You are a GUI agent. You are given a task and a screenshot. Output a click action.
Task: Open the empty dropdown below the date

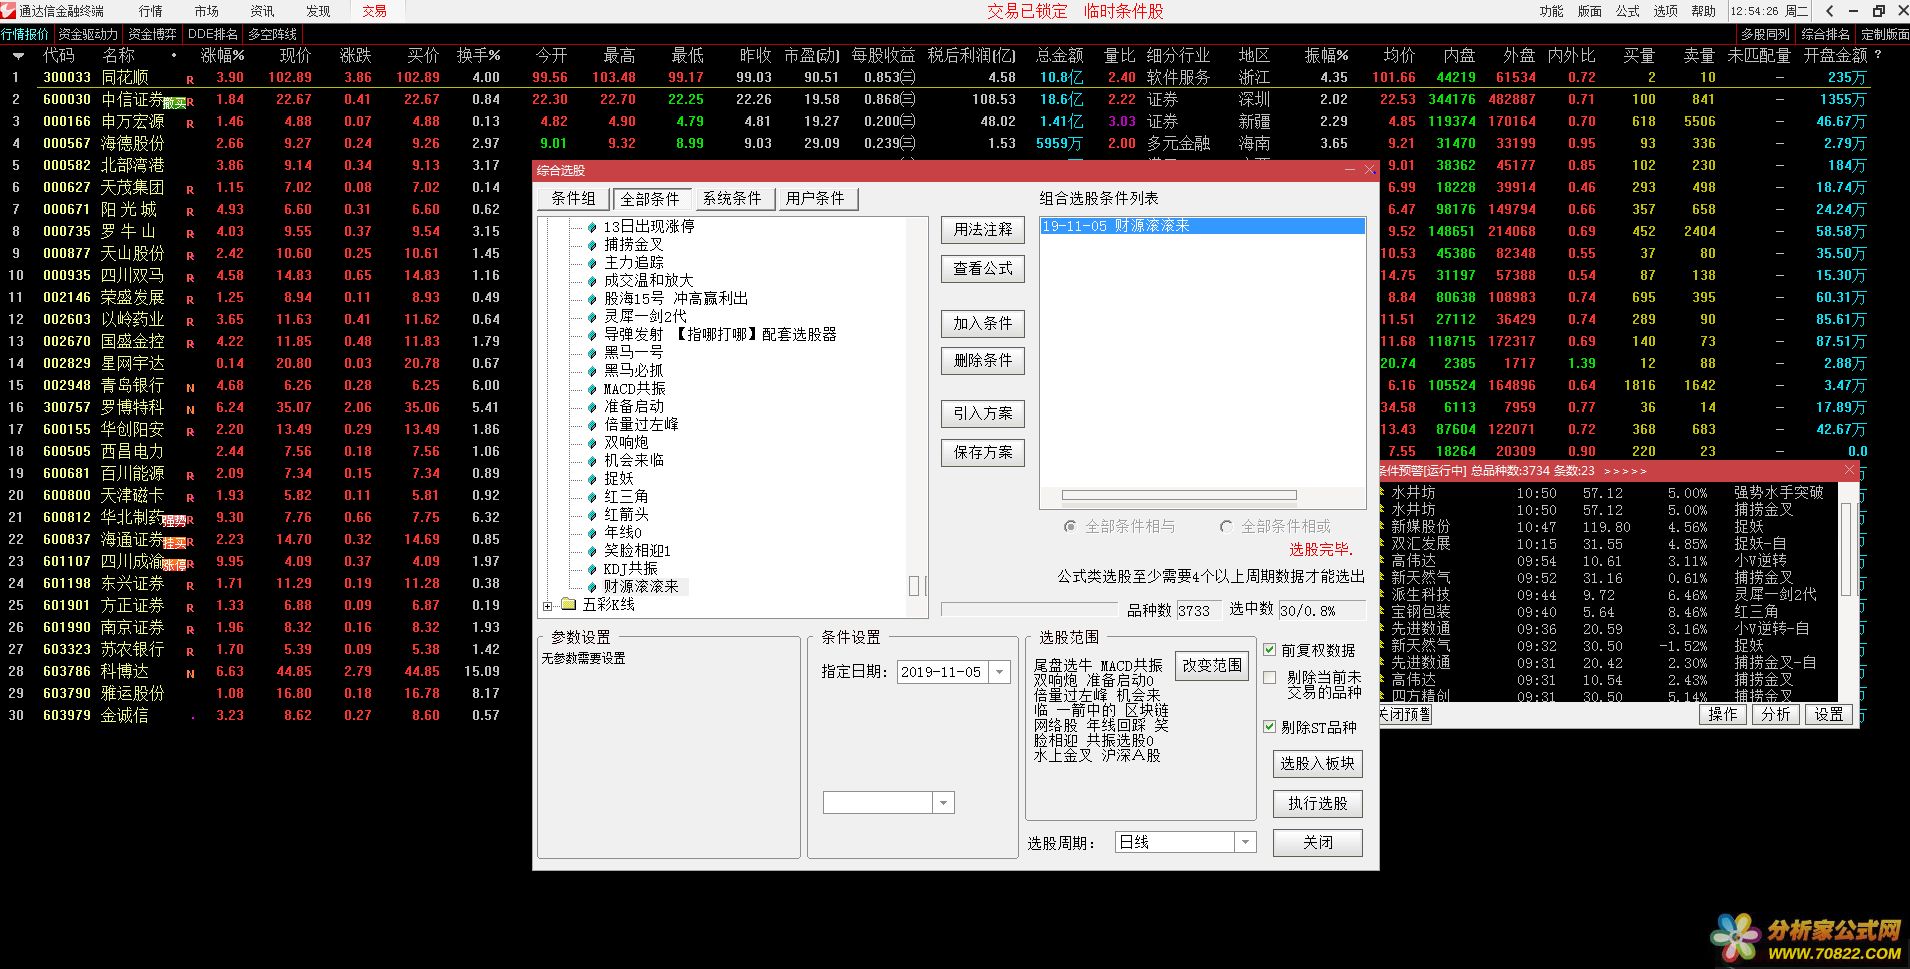(944, 802)
